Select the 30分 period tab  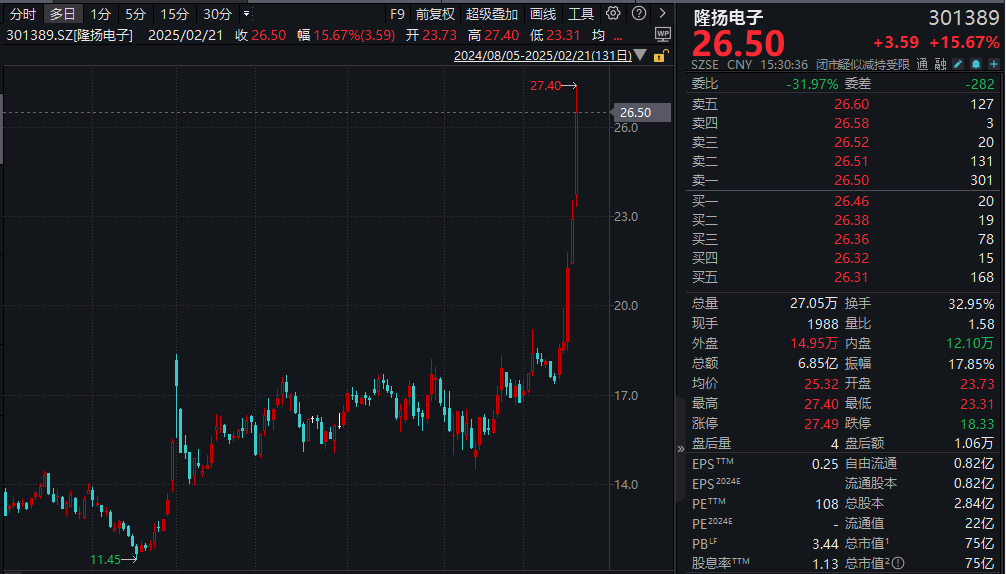[x=217, y=13]
